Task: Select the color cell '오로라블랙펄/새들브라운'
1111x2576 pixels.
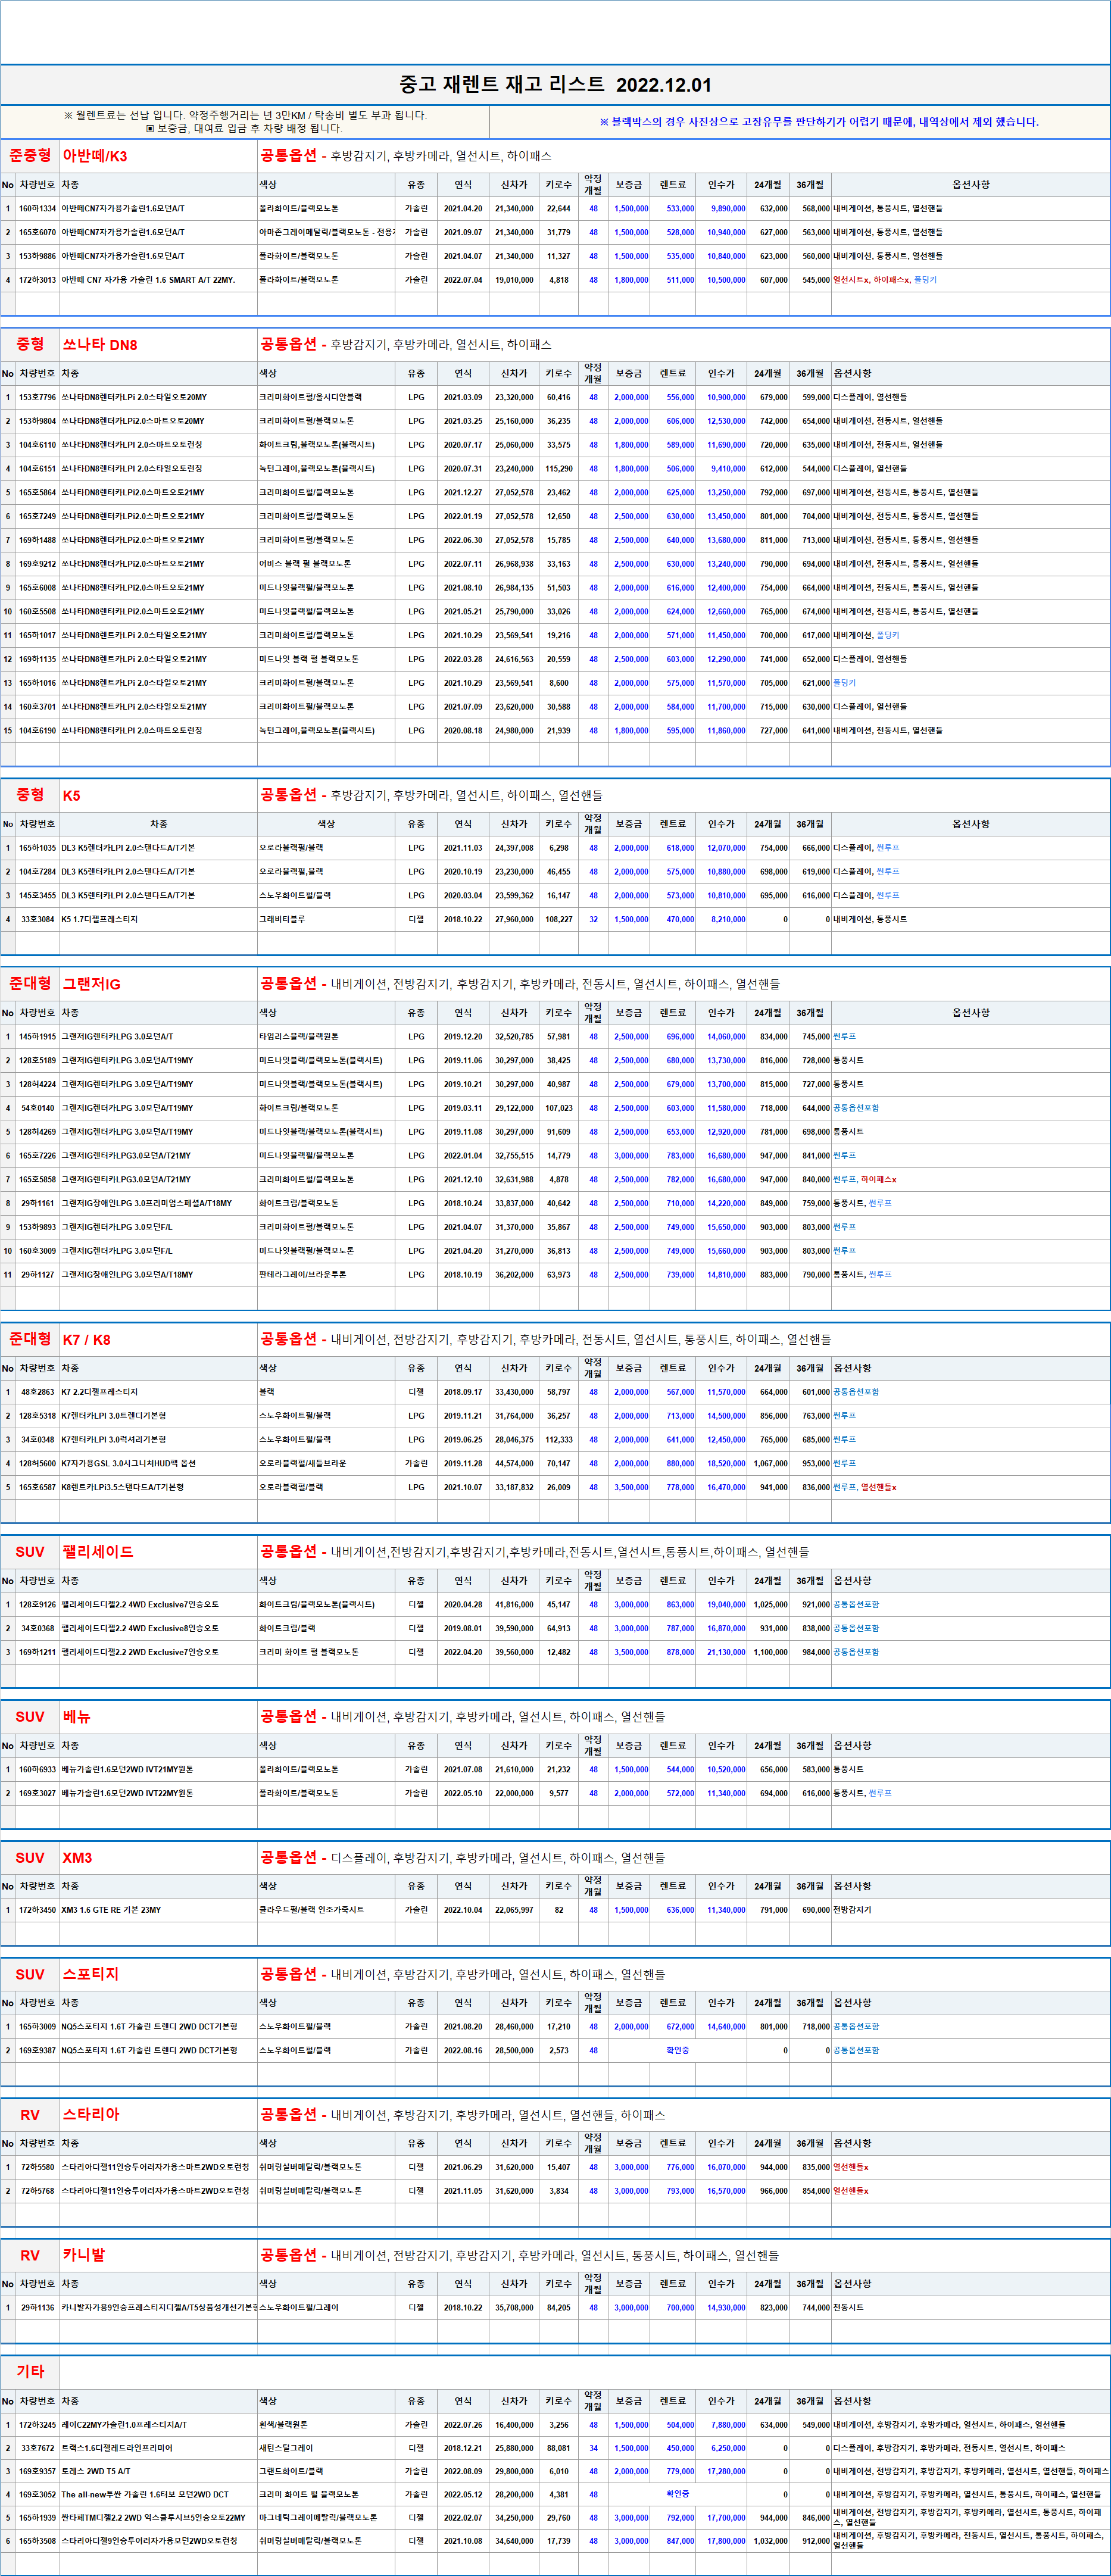Action: (x=303, y=1464)
